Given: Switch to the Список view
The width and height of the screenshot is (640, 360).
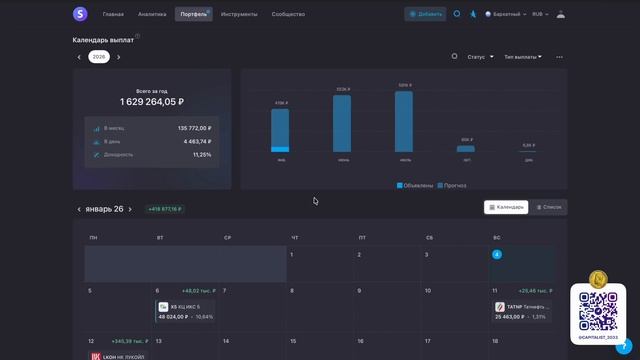Looking at the screenshot, I should [x=549, y=207].
